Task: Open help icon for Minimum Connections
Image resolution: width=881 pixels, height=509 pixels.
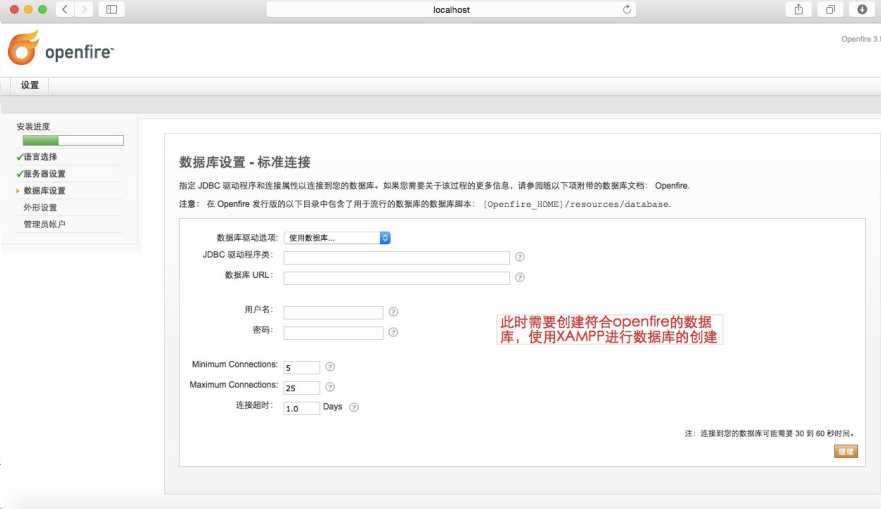Action: [x=330, y=366]
